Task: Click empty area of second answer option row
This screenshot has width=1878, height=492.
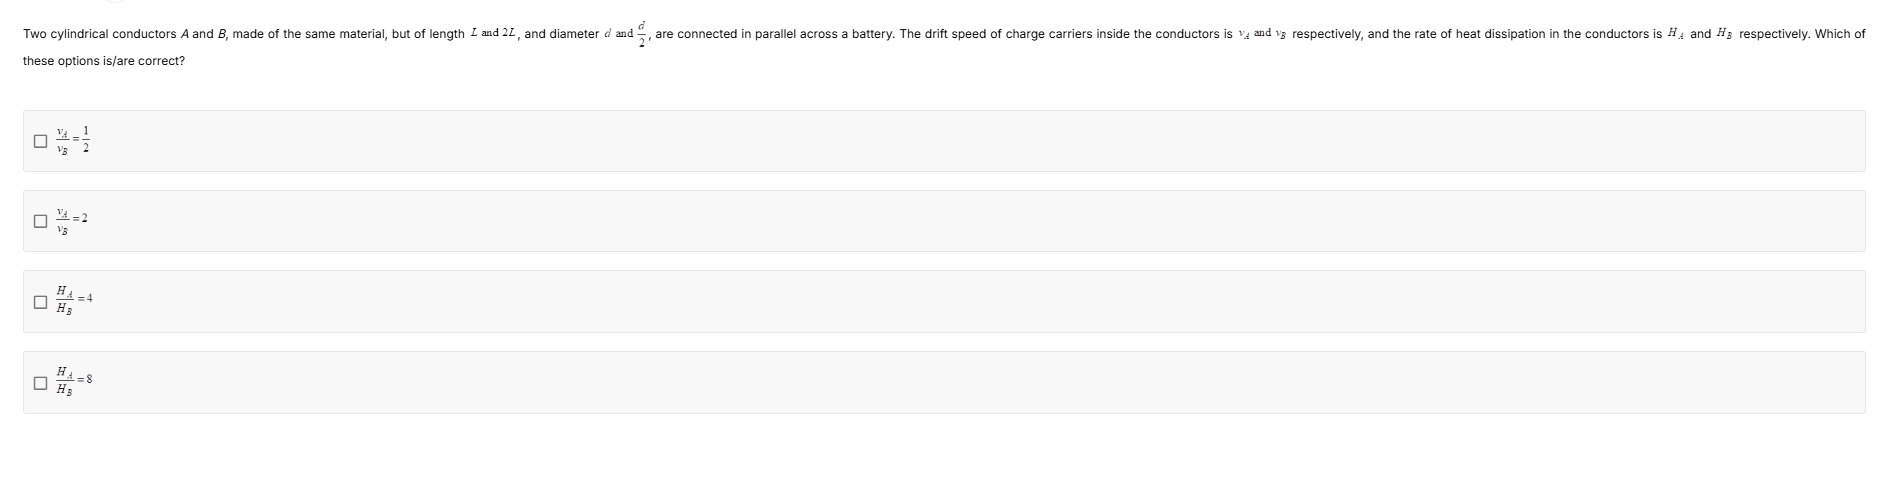Action: click(x=944, y=221)
